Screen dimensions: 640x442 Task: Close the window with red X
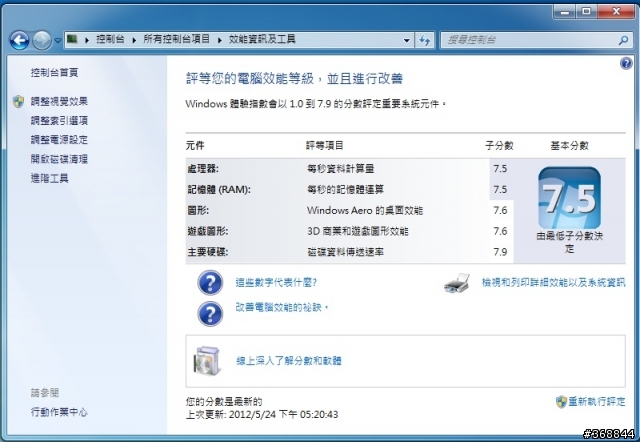[616, 12]
